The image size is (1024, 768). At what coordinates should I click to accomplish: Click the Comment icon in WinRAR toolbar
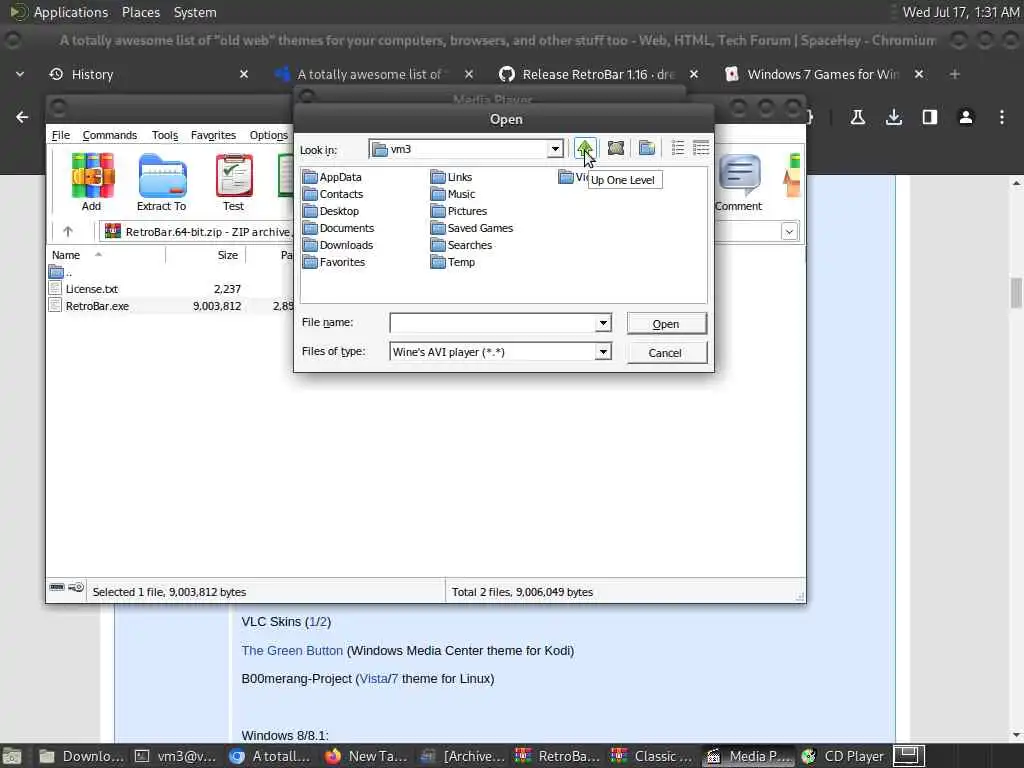[739, 182]
